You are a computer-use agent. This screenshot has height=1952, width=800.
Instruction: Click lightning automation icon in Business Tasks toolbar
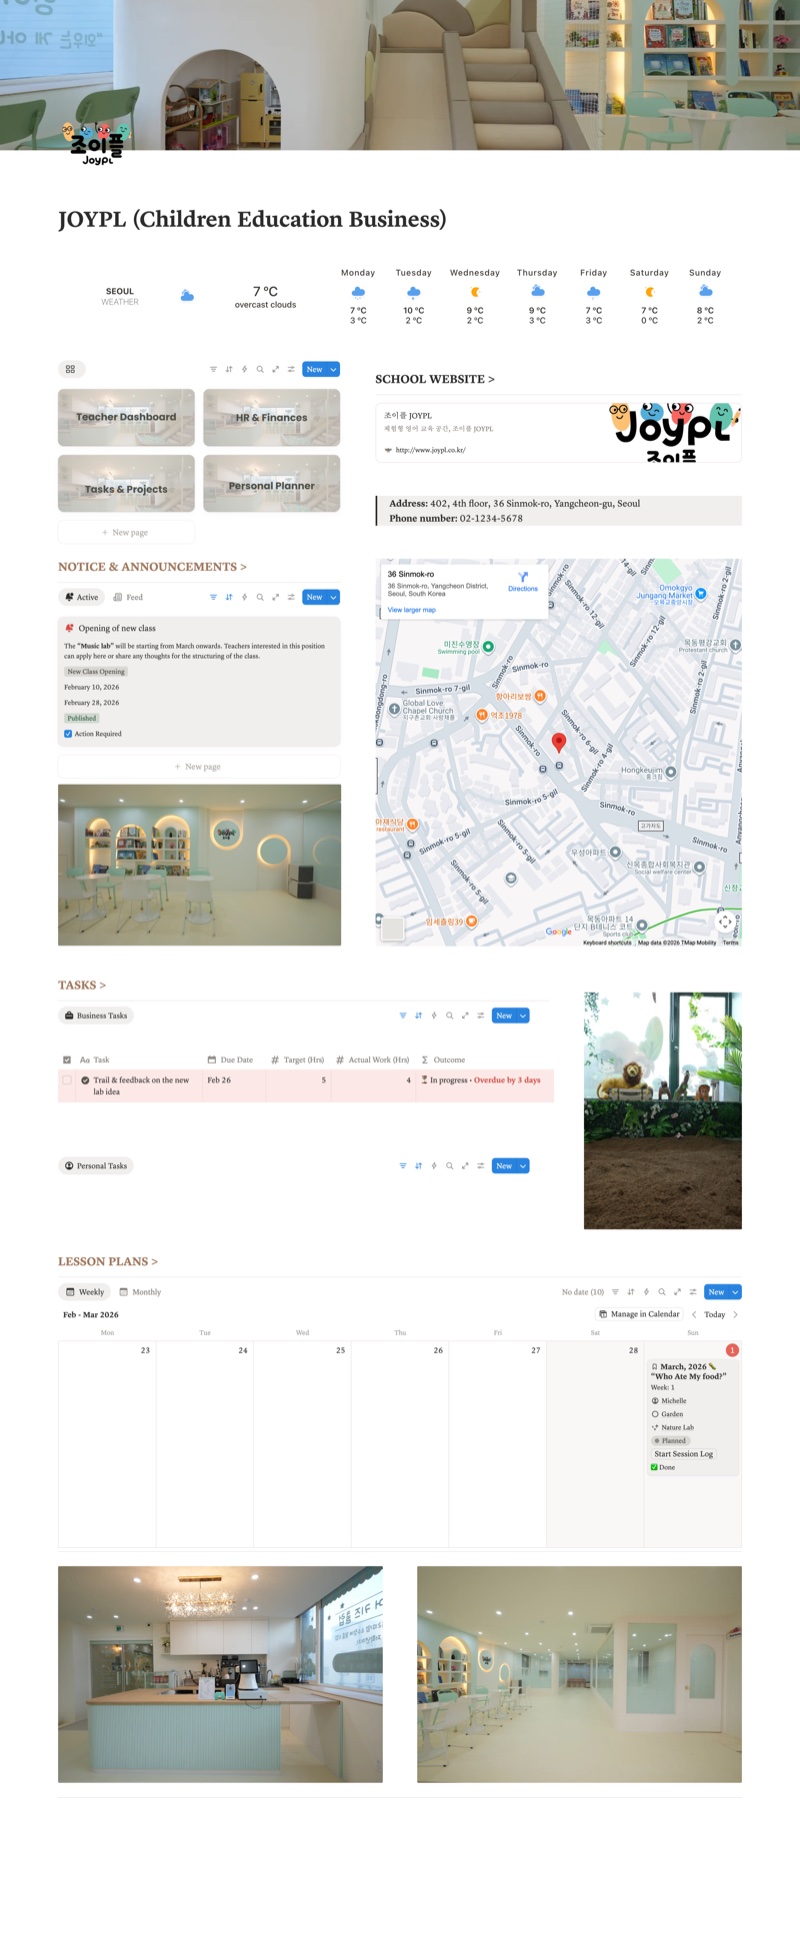[434, 1015]
